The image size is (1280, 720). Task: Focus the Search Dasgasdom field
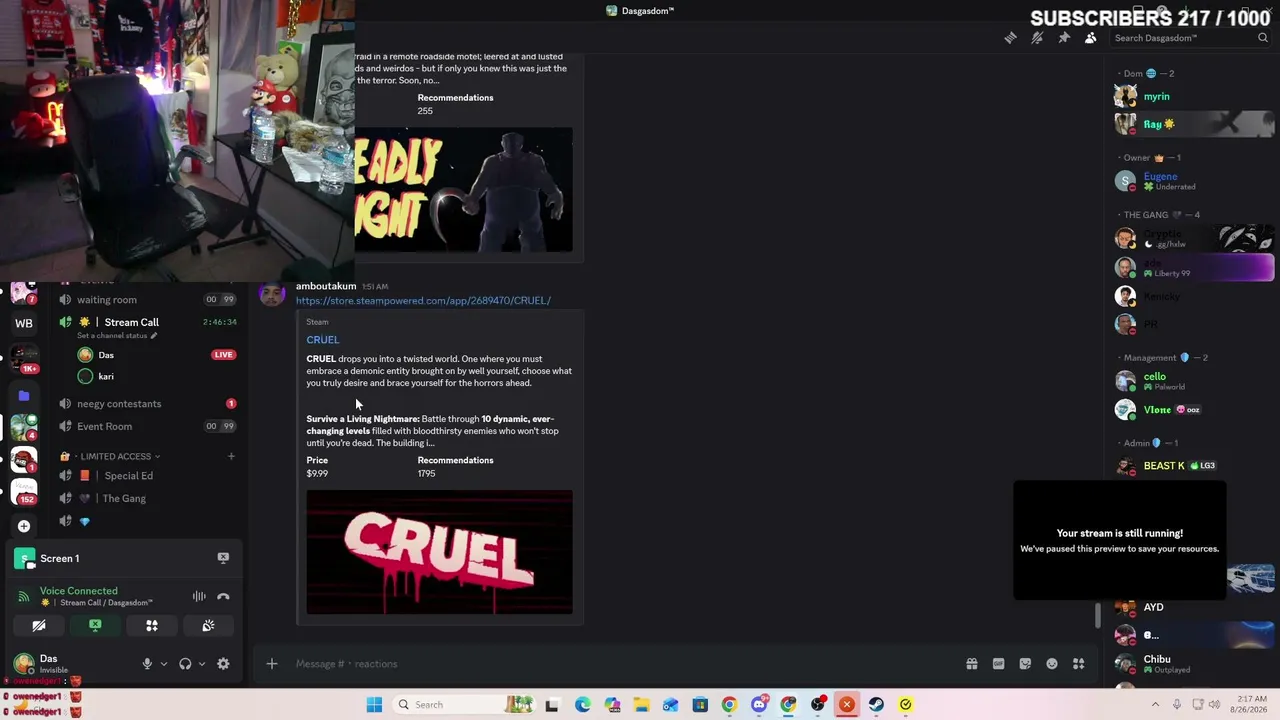coord(1190,38)
